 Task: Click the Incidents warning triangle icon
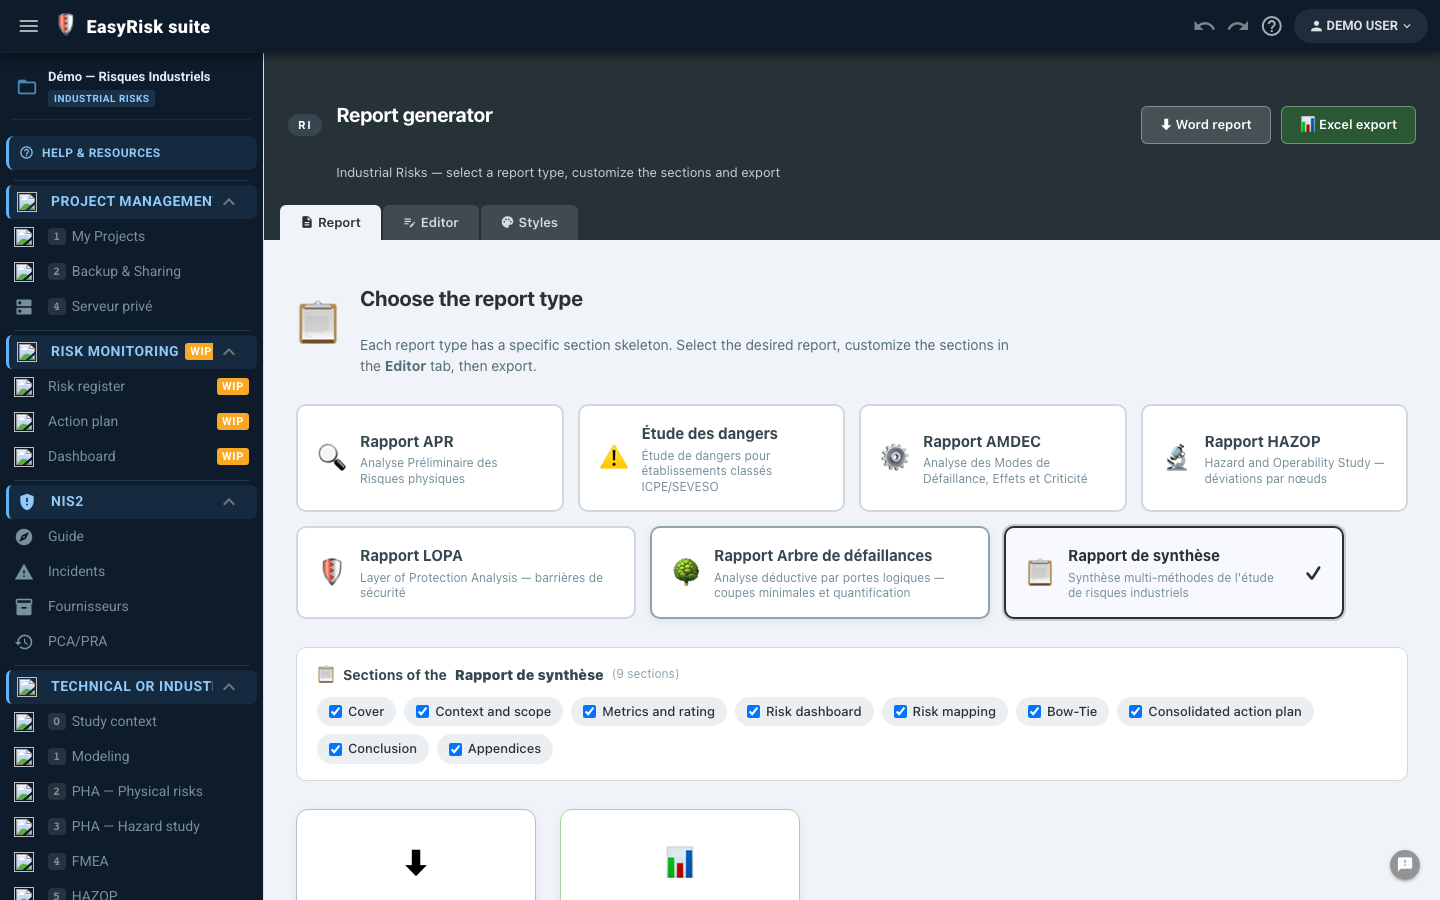[24, 572]
